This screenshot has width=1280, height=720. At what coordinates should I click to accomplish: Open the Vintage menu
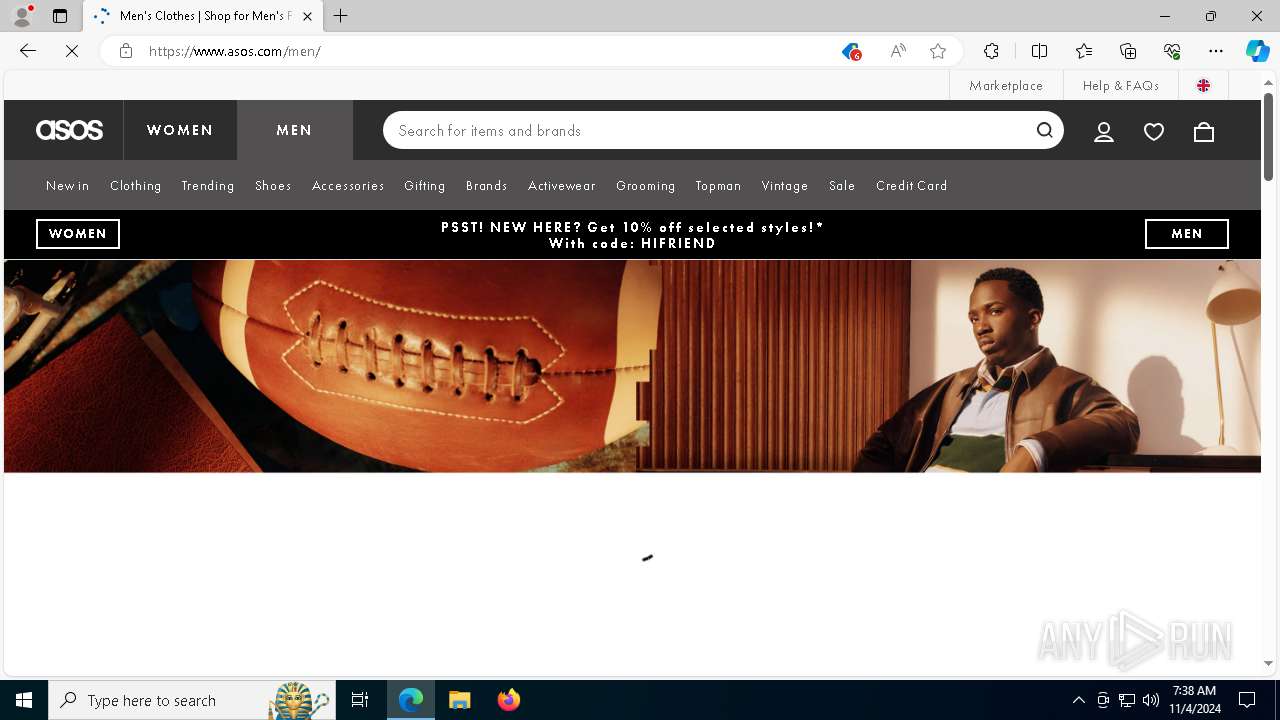(785, 186)
